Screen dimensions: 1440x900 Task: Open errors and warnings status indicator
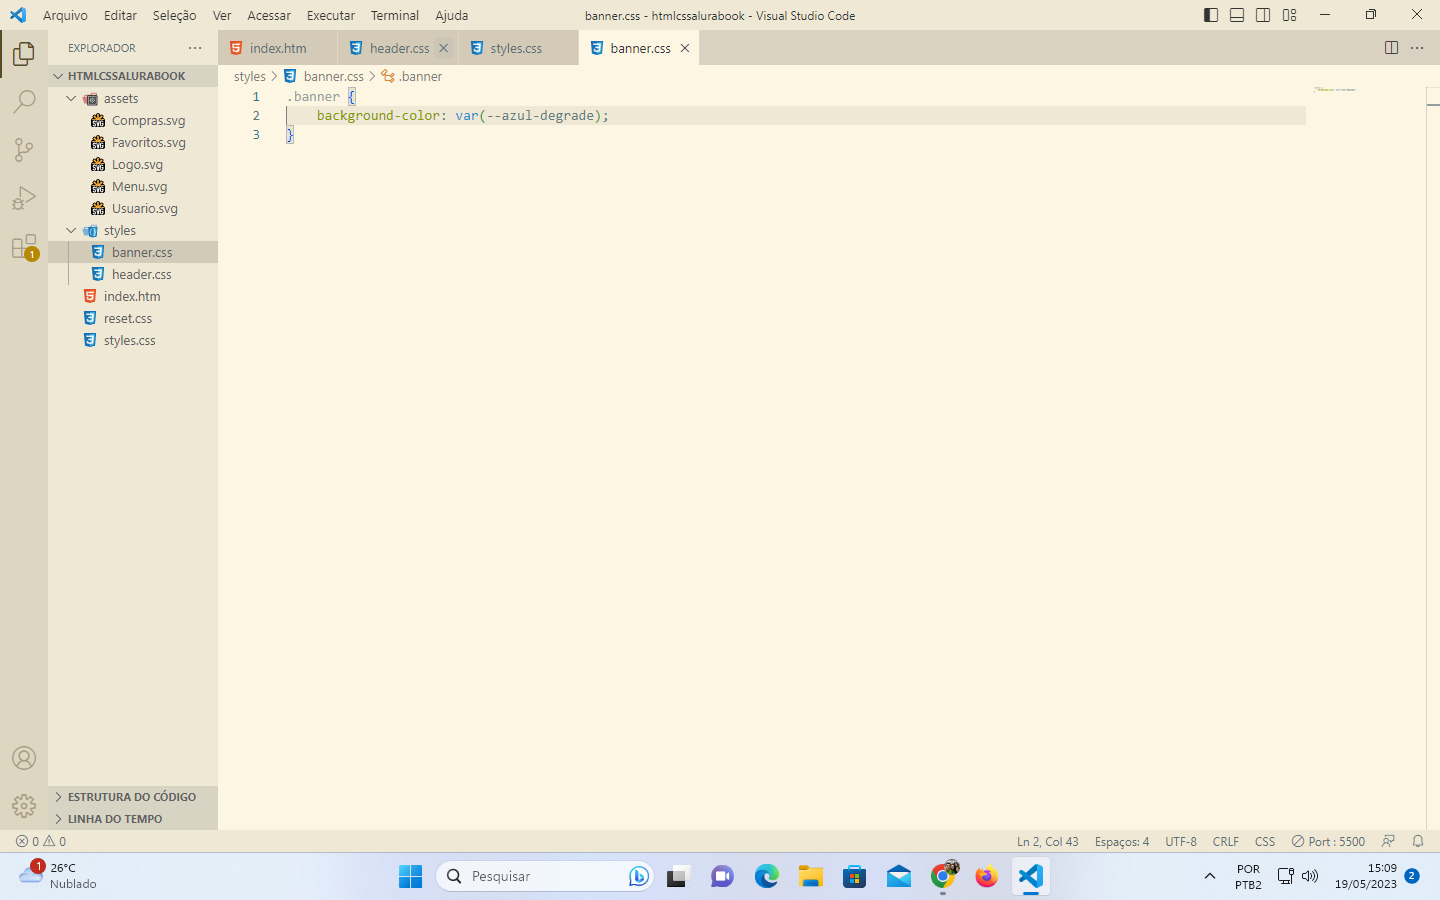point(41,841)
